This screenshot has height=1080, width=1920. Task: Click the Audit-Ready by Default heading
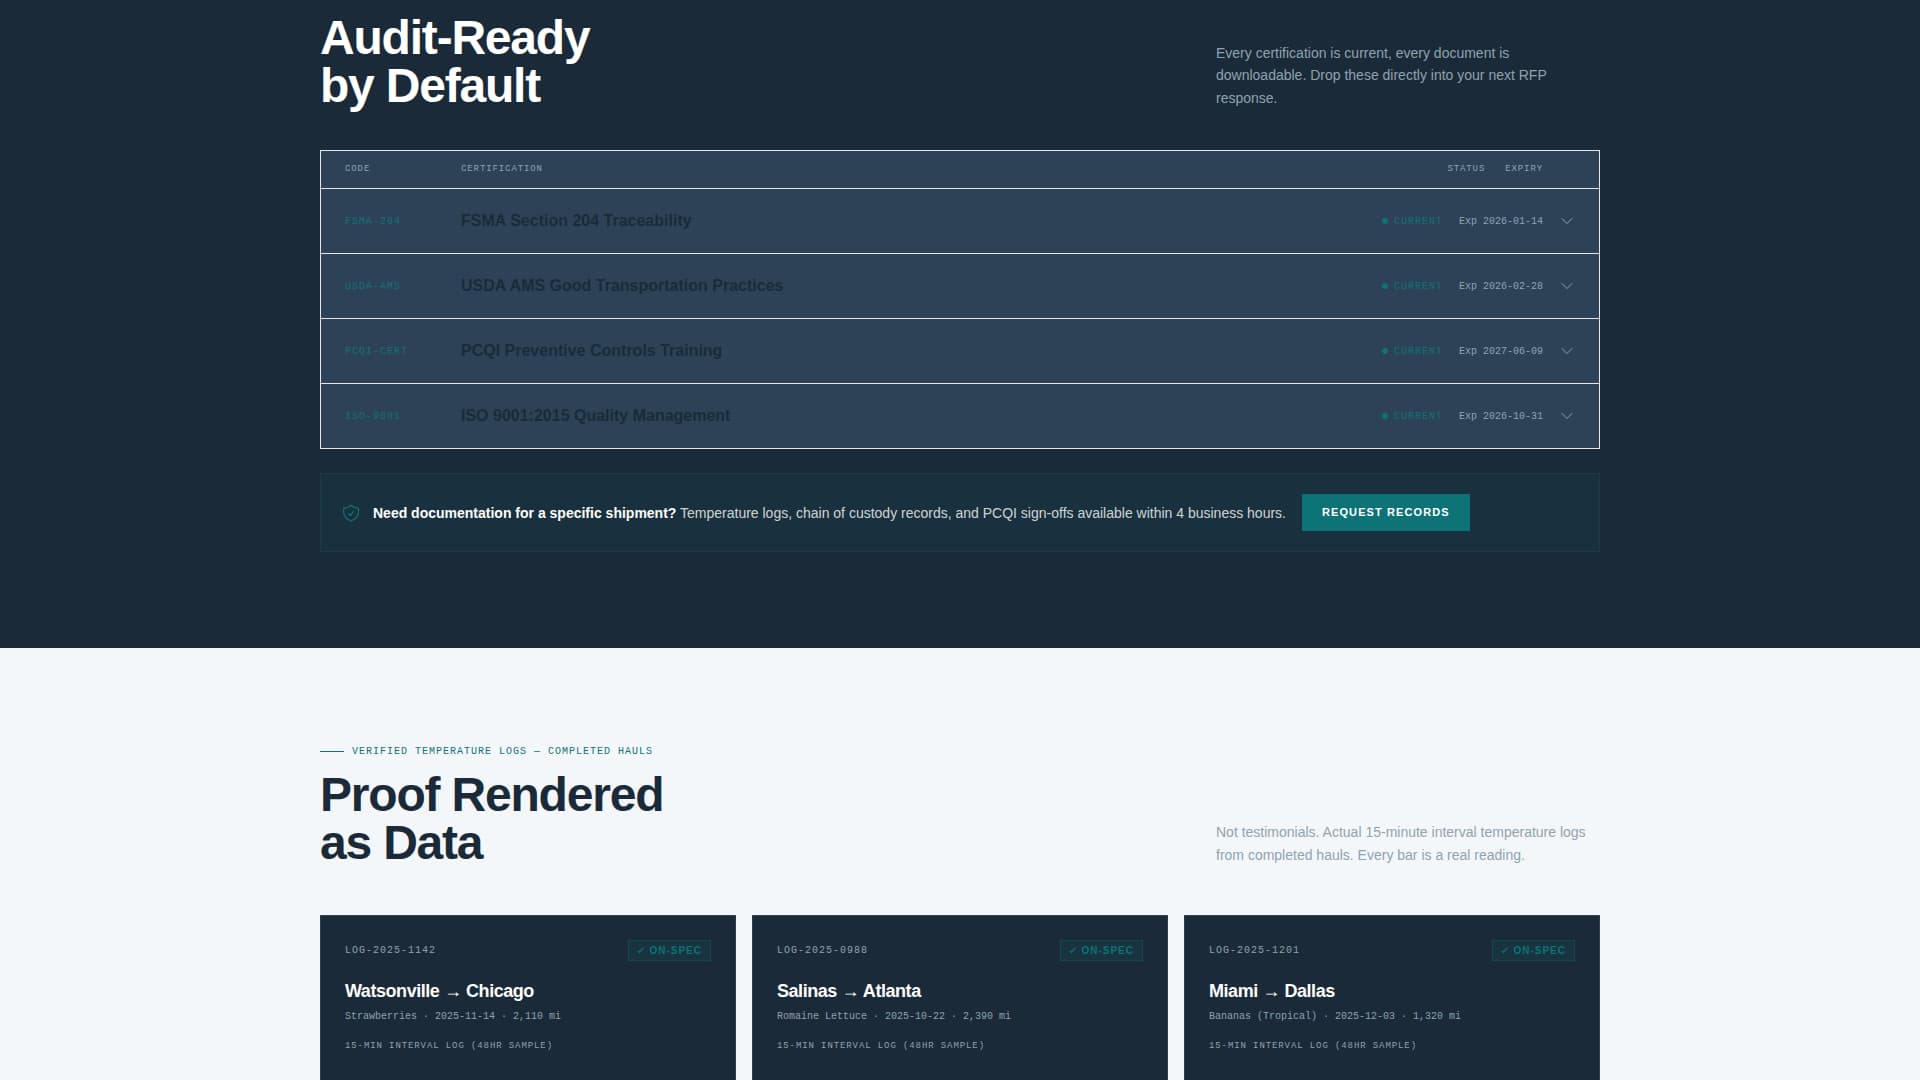(455, 62)
